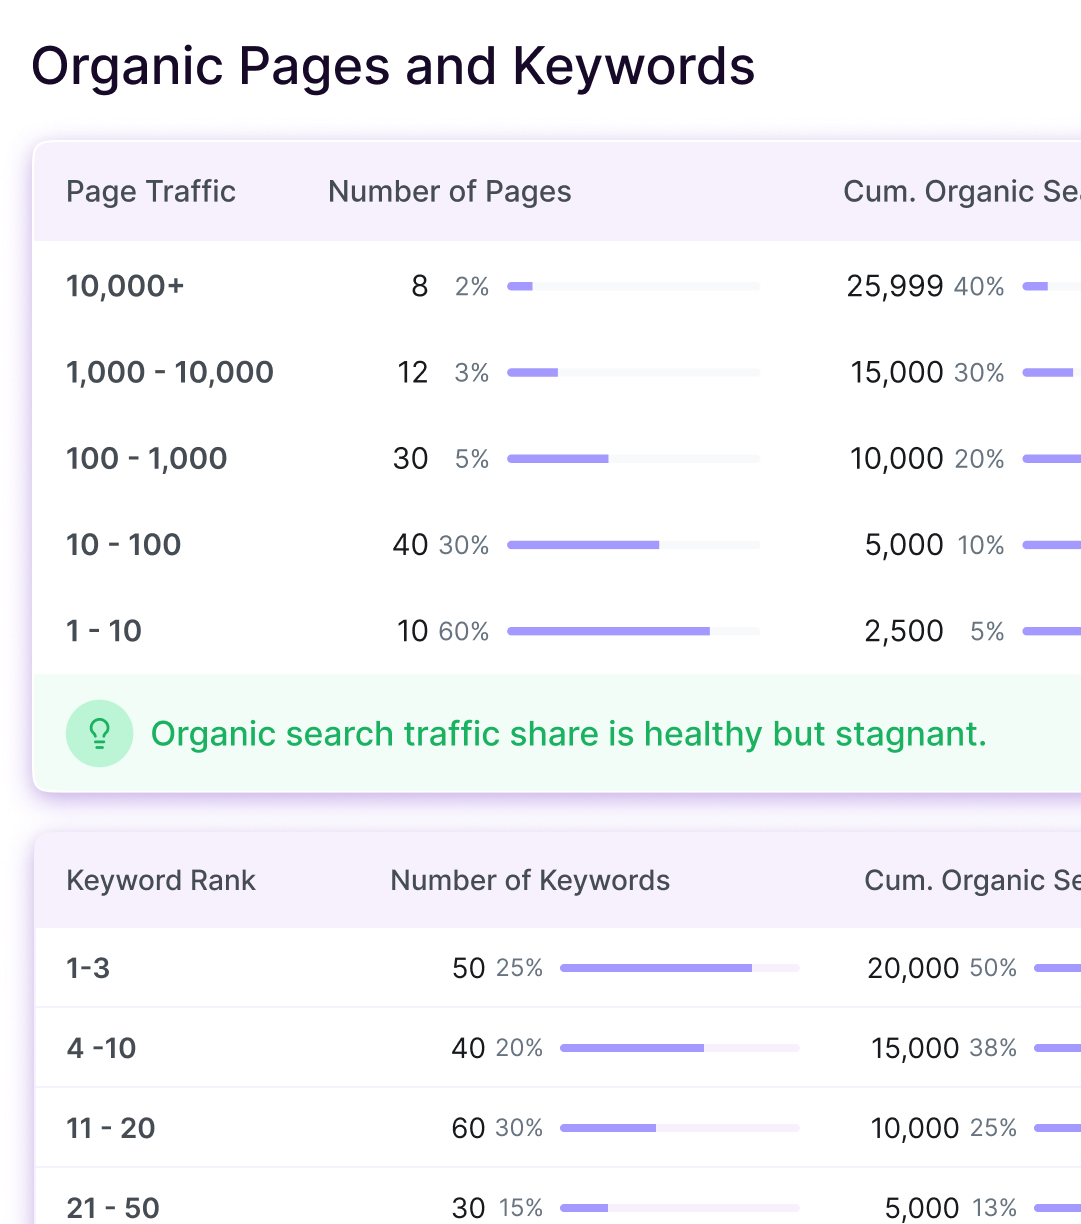Click the 100 - 1,000 traffic row label
This screenshot has width=1081, height=1224.
point(146,459)
